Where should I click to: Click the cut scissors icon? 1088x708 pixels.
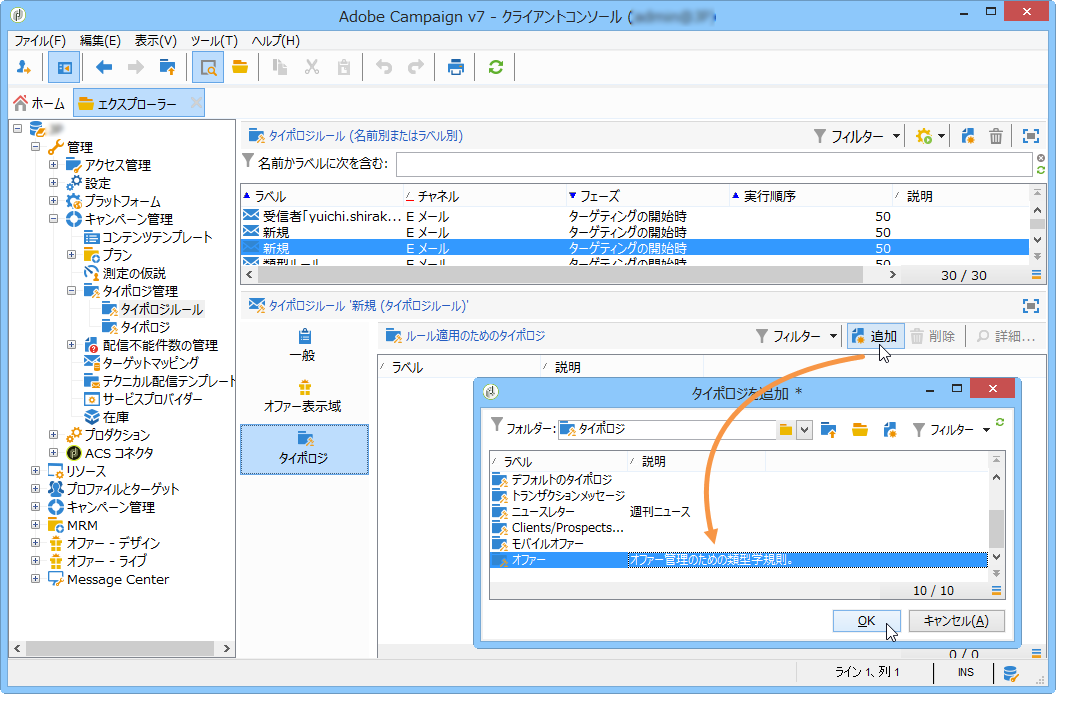(x=312, y=67)
